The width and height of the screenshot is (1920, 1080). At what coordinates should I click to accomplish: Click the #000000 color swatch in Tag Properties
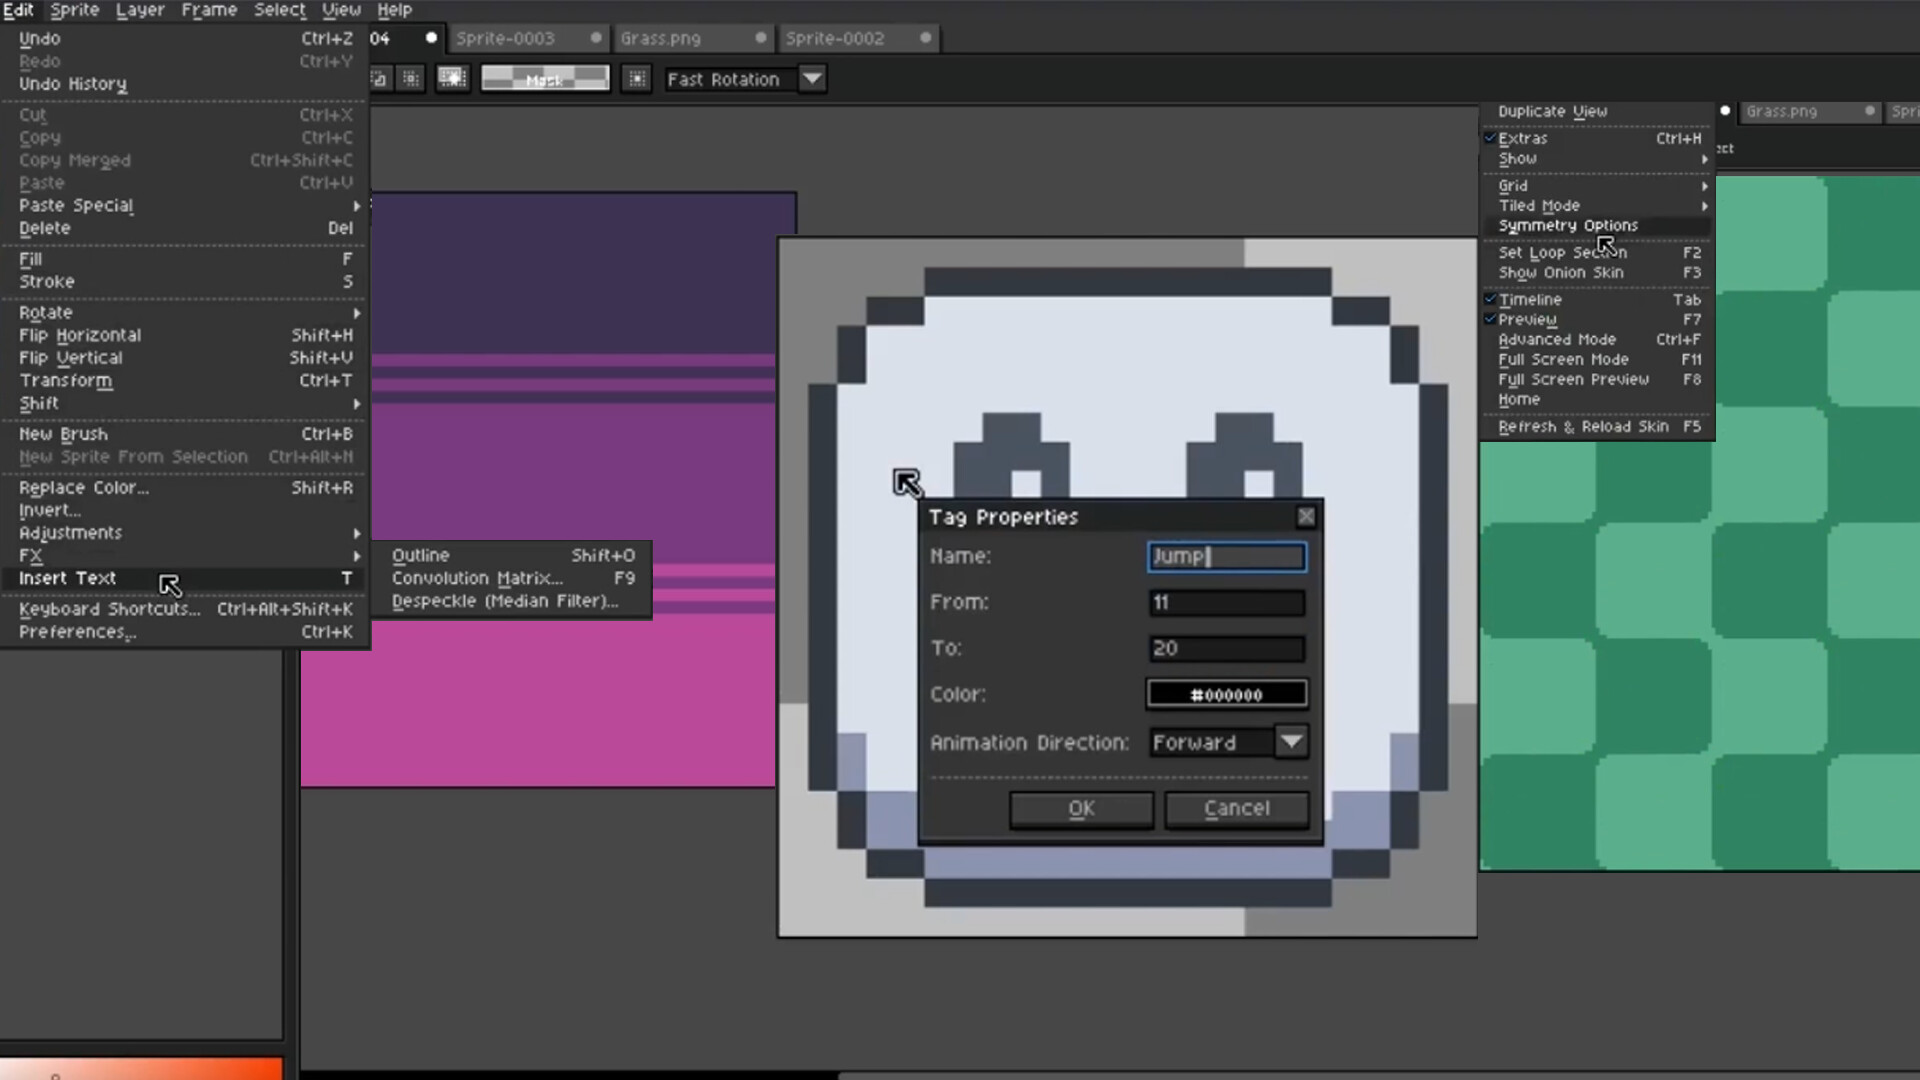[1226, 693]
